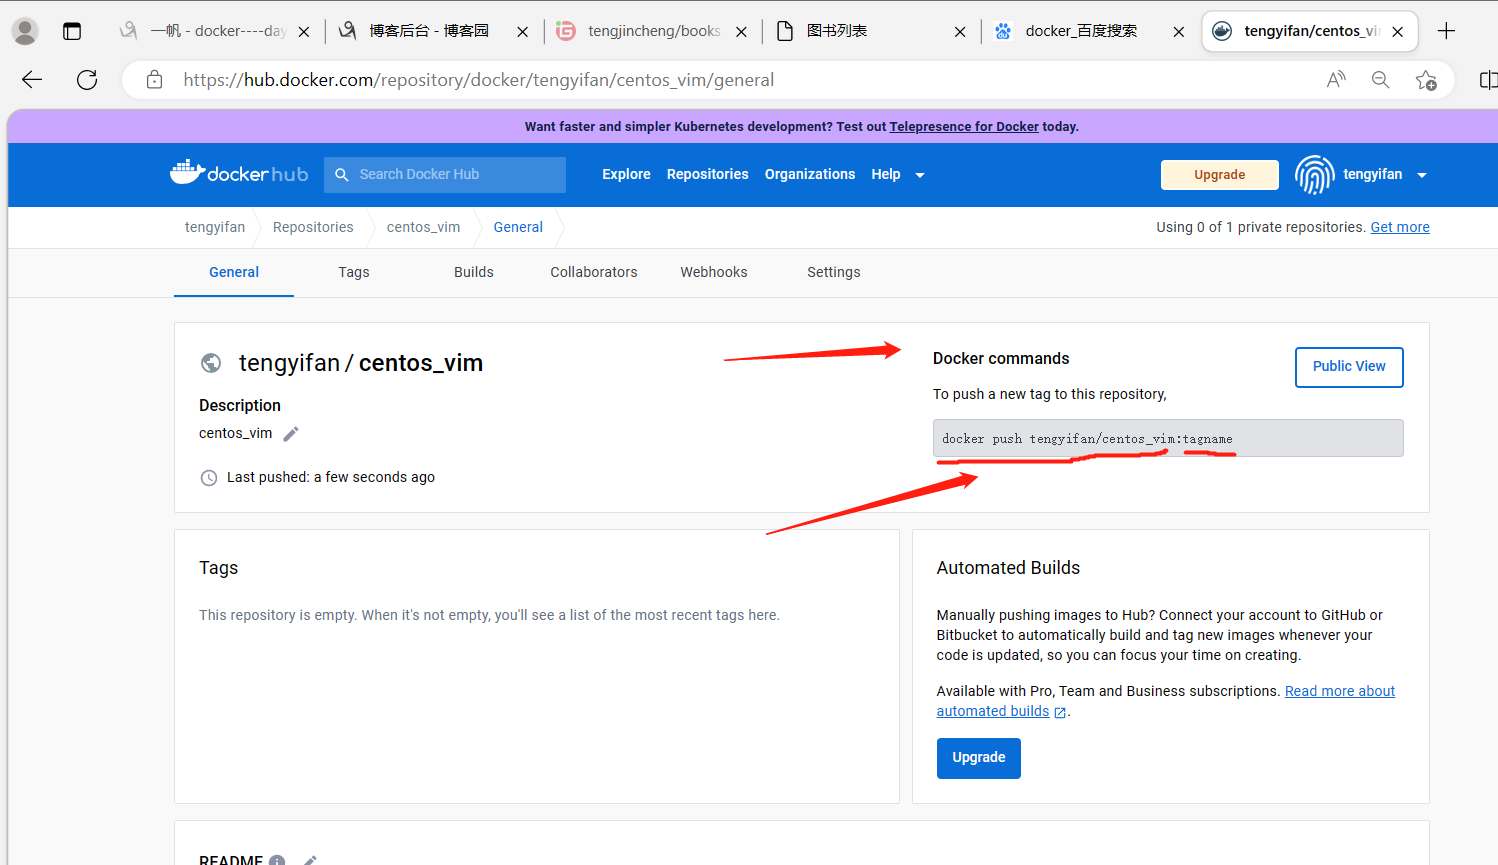Add this page to favorites star icon
The image size is (1498, 865).
pos(1426,80)
